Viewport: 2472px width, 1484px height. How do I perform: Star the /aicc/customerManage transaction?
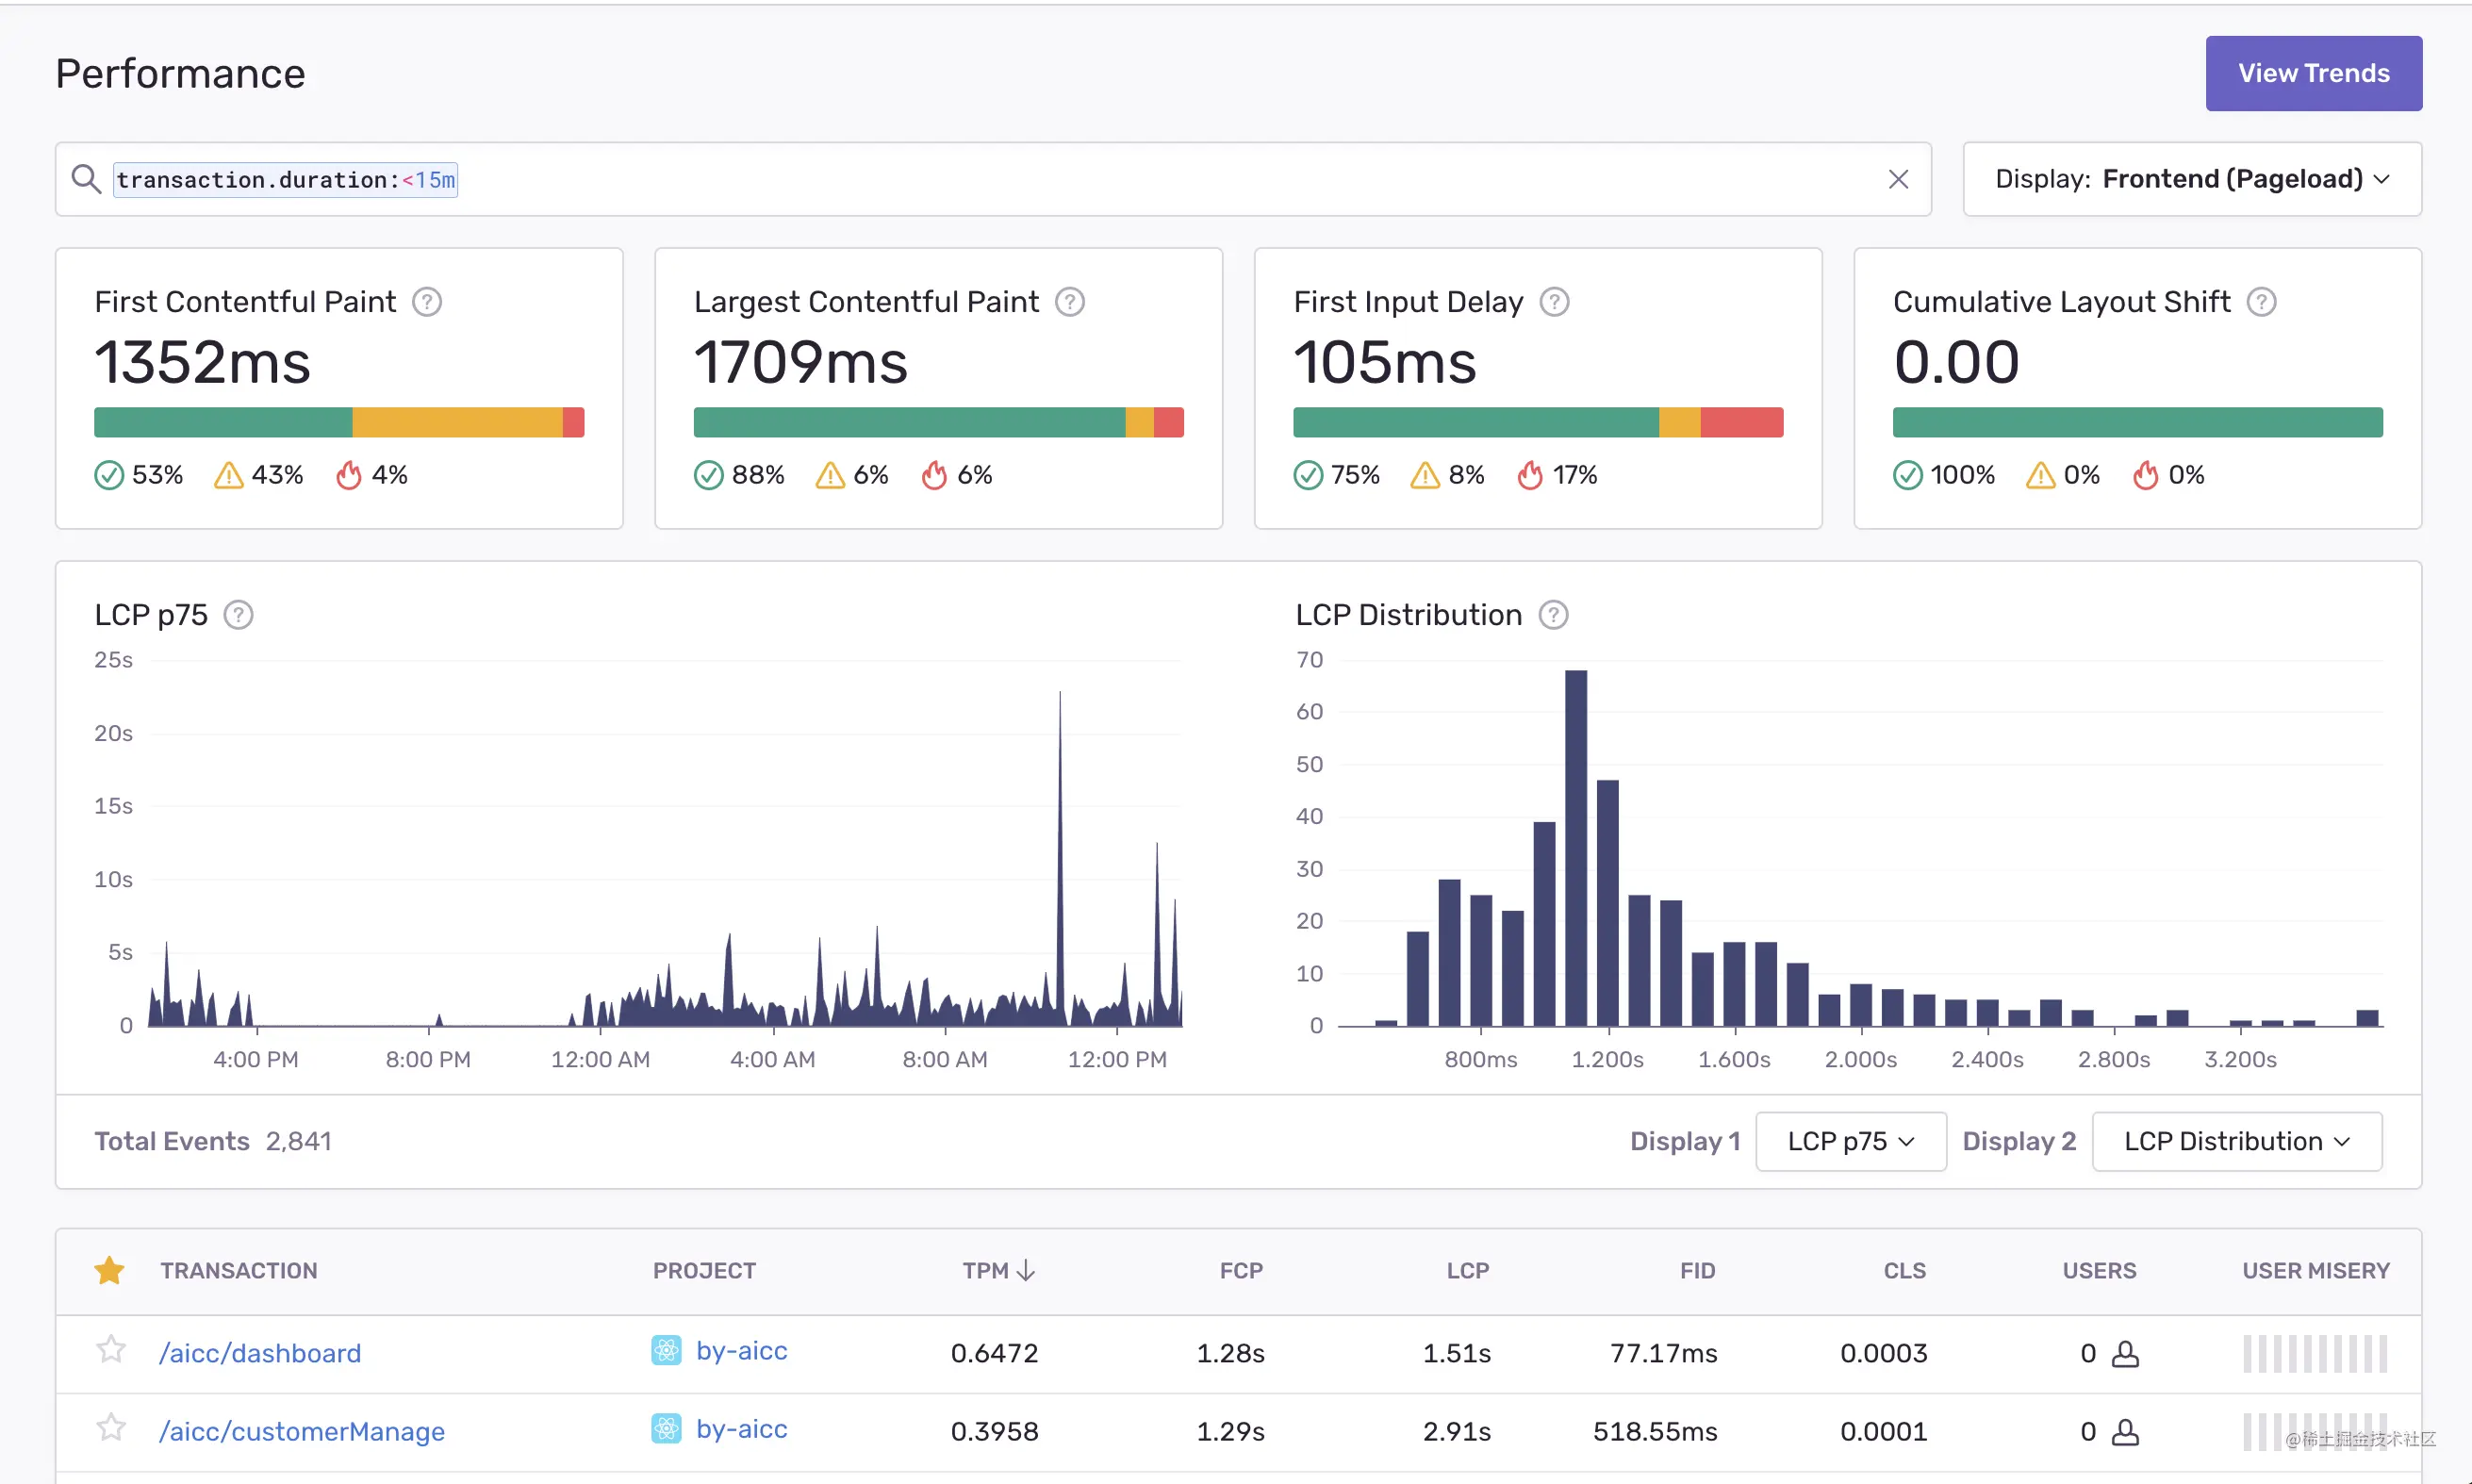point(111,1428)
